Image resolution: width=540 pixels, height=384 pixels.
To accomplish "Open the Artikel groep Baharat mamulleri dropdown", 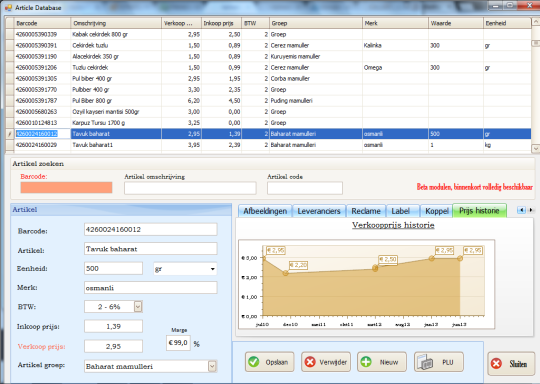I will point(212,366).
